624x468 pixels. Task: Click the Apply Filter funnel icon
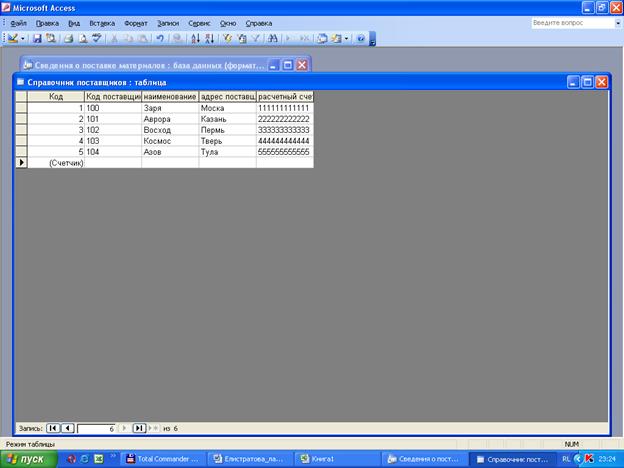pos(256,39)
